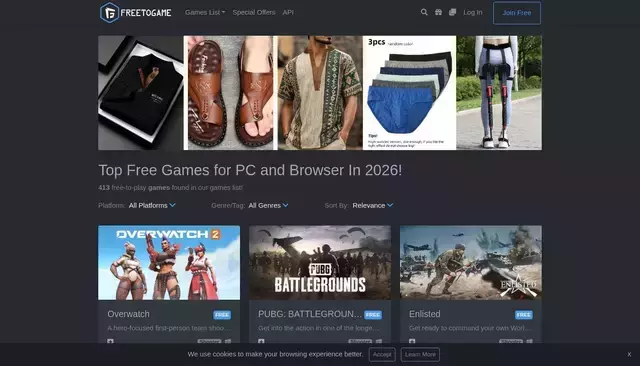Open the PUBG Battlegrounds thumbnail
This screenshot has width=640, height=366.
320,262
